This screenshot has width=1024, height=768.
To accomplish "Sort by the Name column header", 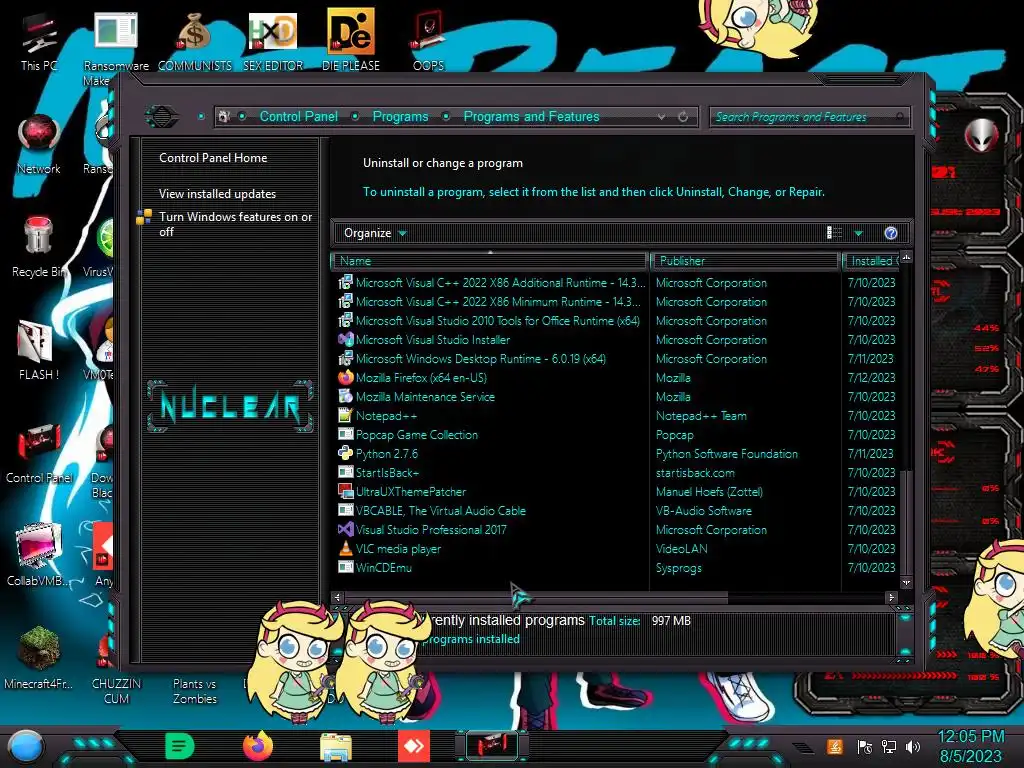I will [x=490, y=261].
